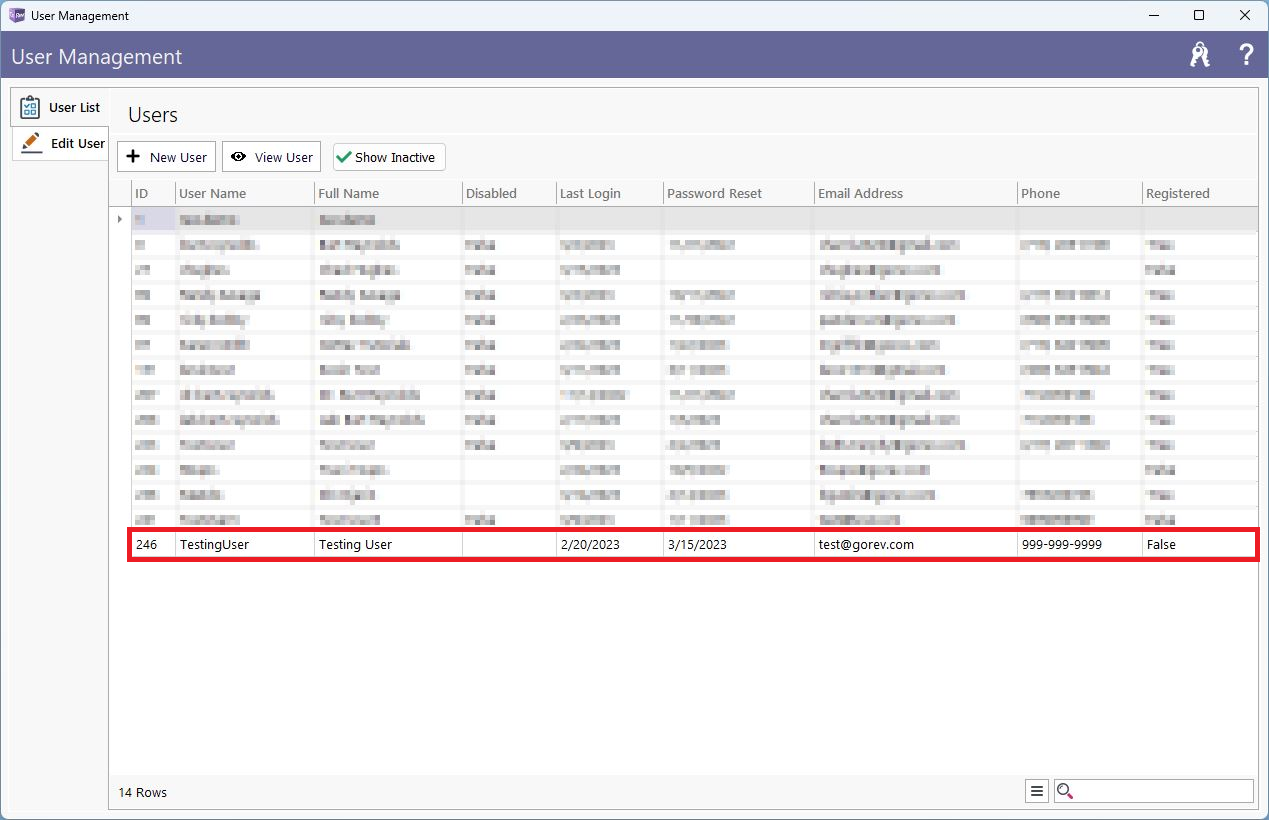Image resolution: width=1269 pixels, height=820 pixels.
Task: Sort by the Email Address column header
Action: point(915,193)
